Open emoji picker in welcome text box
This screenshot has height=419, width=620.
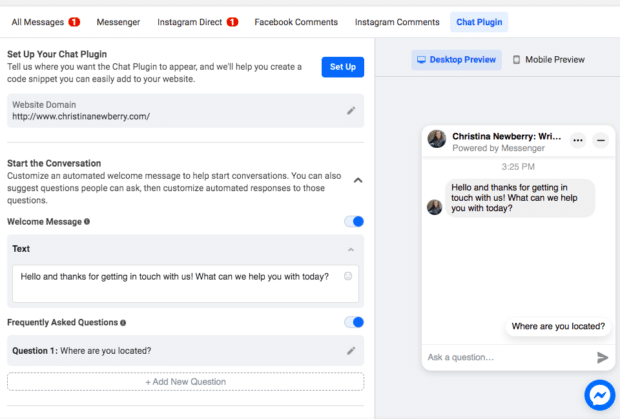pos(348,277)
